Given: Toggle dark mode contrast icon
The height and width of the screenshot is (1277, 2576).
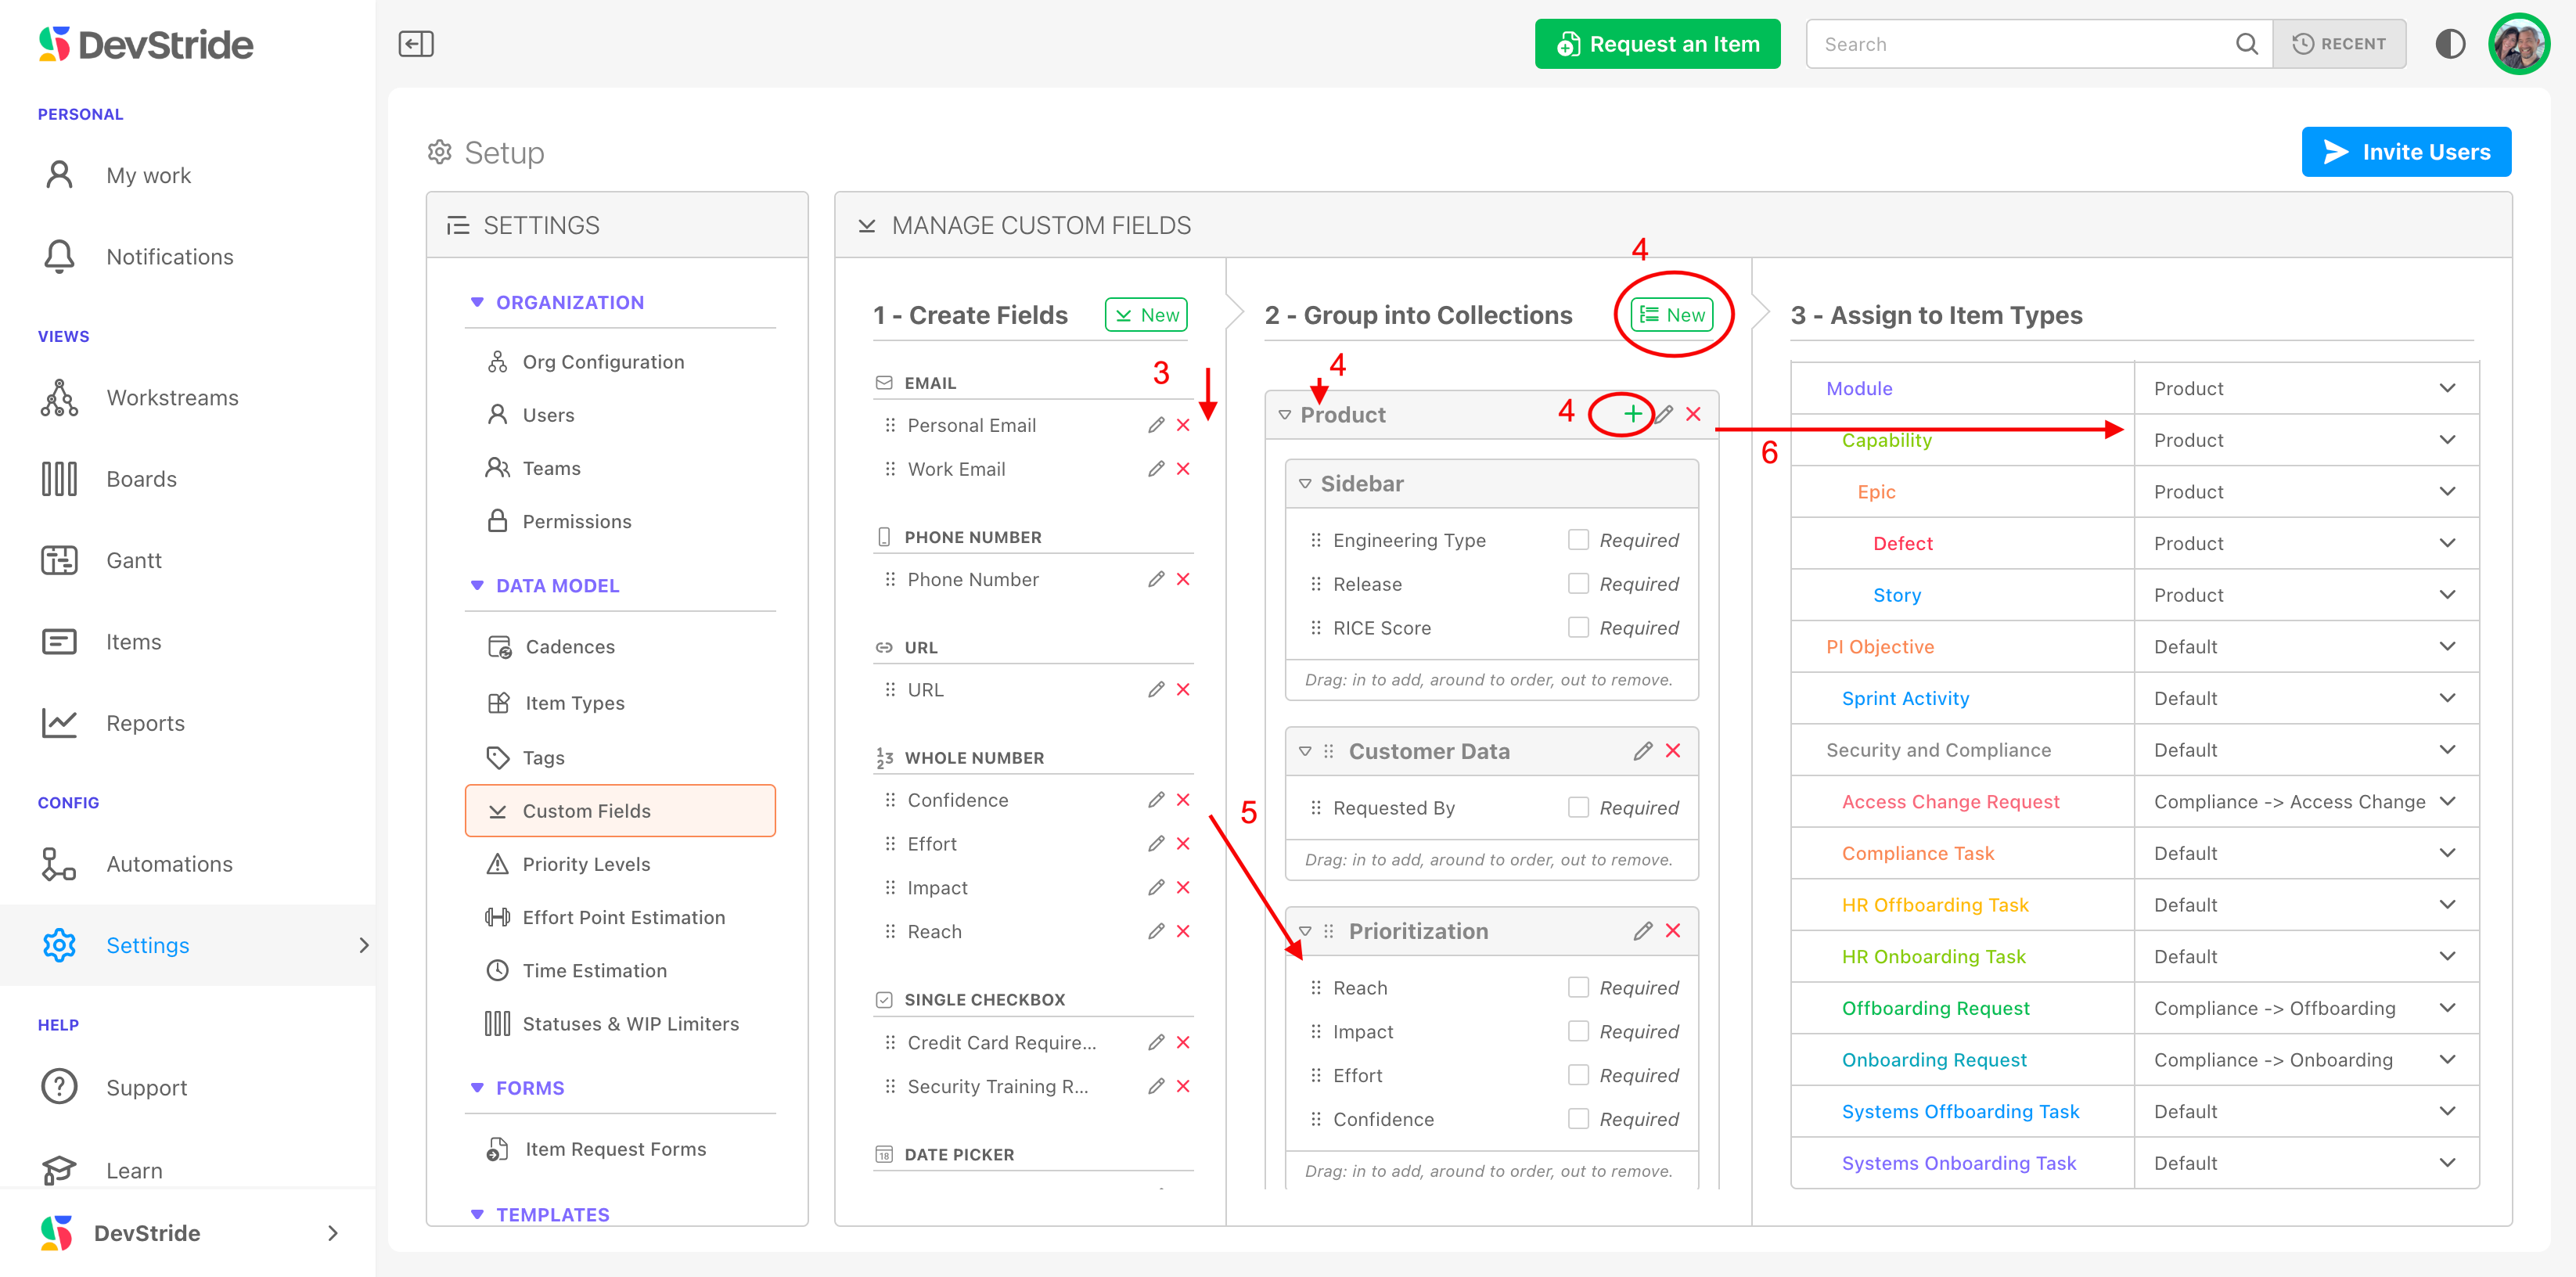Looking at the screenshot, I should point(2450,44).
